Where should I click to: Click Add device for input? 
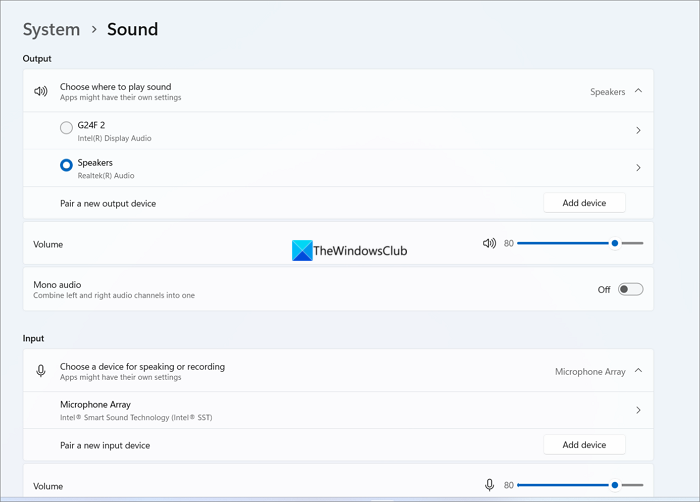584,445
